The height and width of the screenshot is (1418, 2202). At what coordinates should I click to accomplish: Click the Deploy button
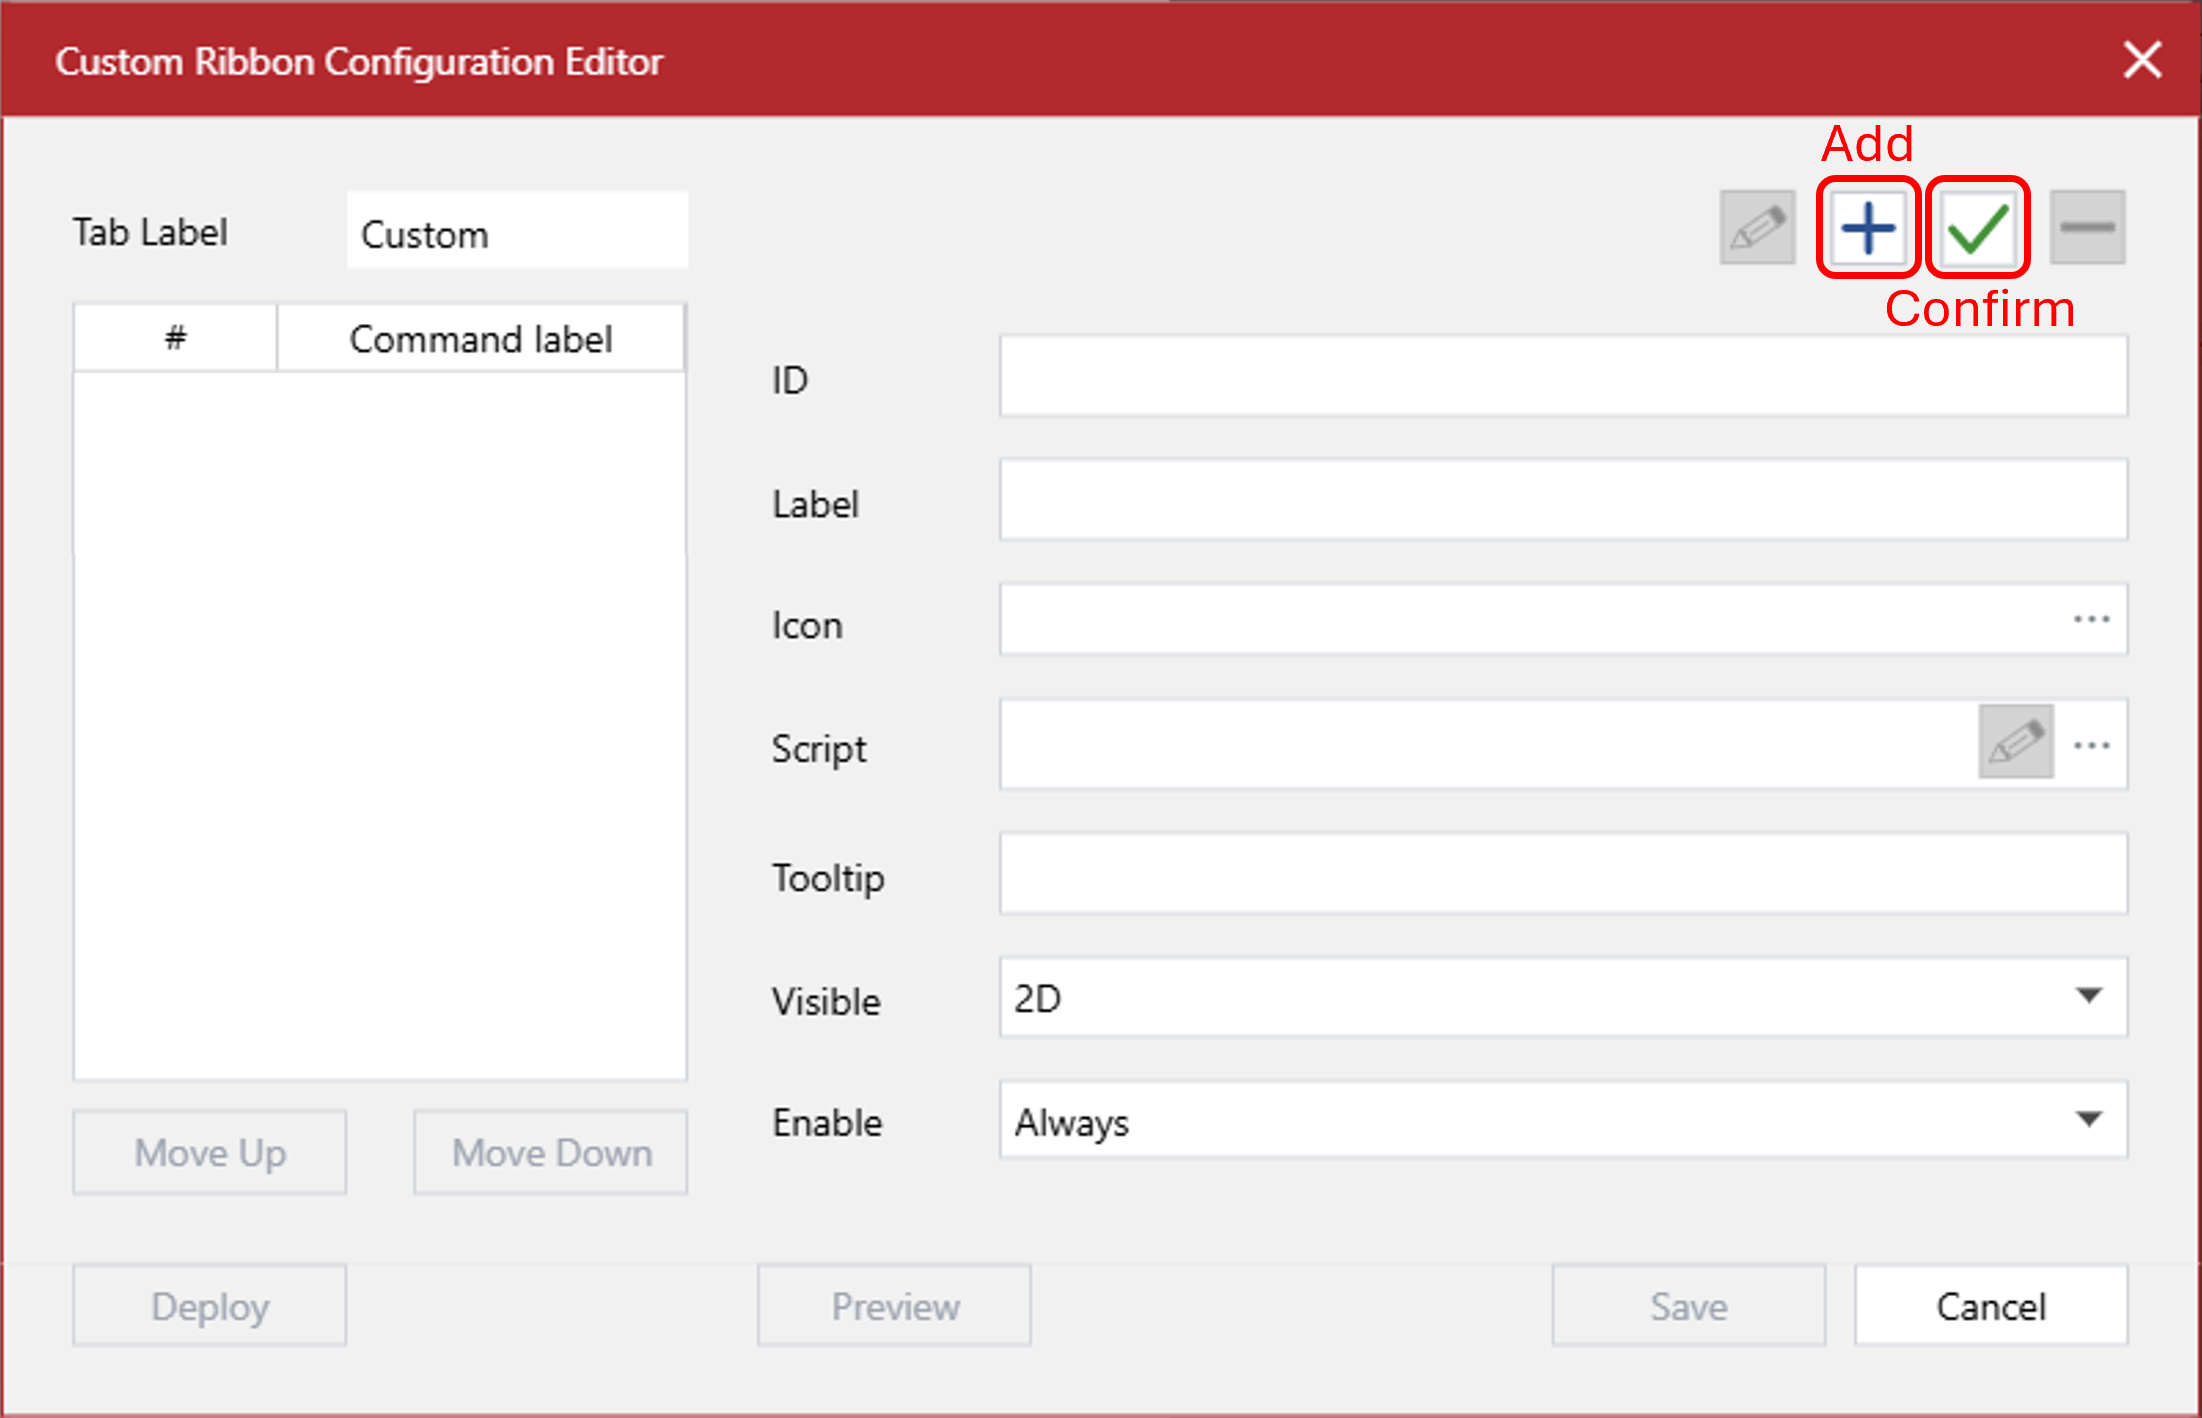pyautogui.click(x=210, y=1306)
